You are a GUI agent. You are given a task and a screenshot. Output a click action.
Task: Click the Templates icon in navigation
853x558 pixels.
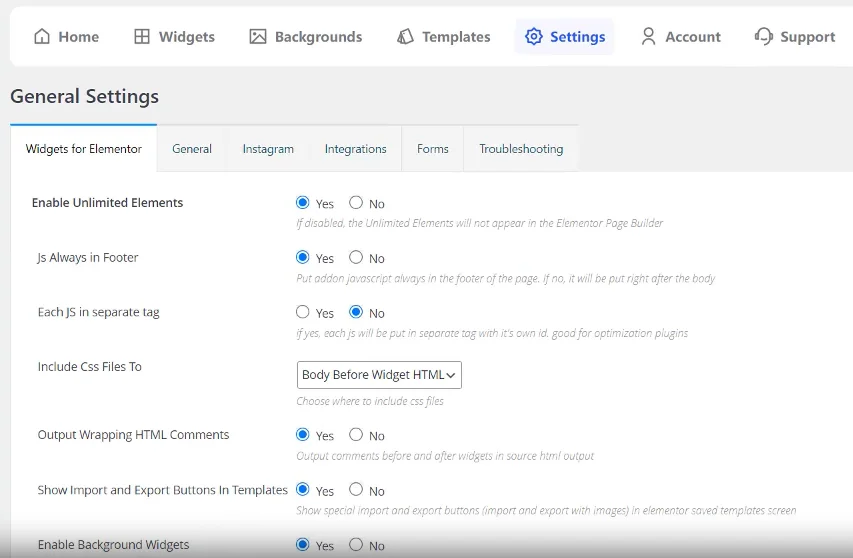click(405, 37)
